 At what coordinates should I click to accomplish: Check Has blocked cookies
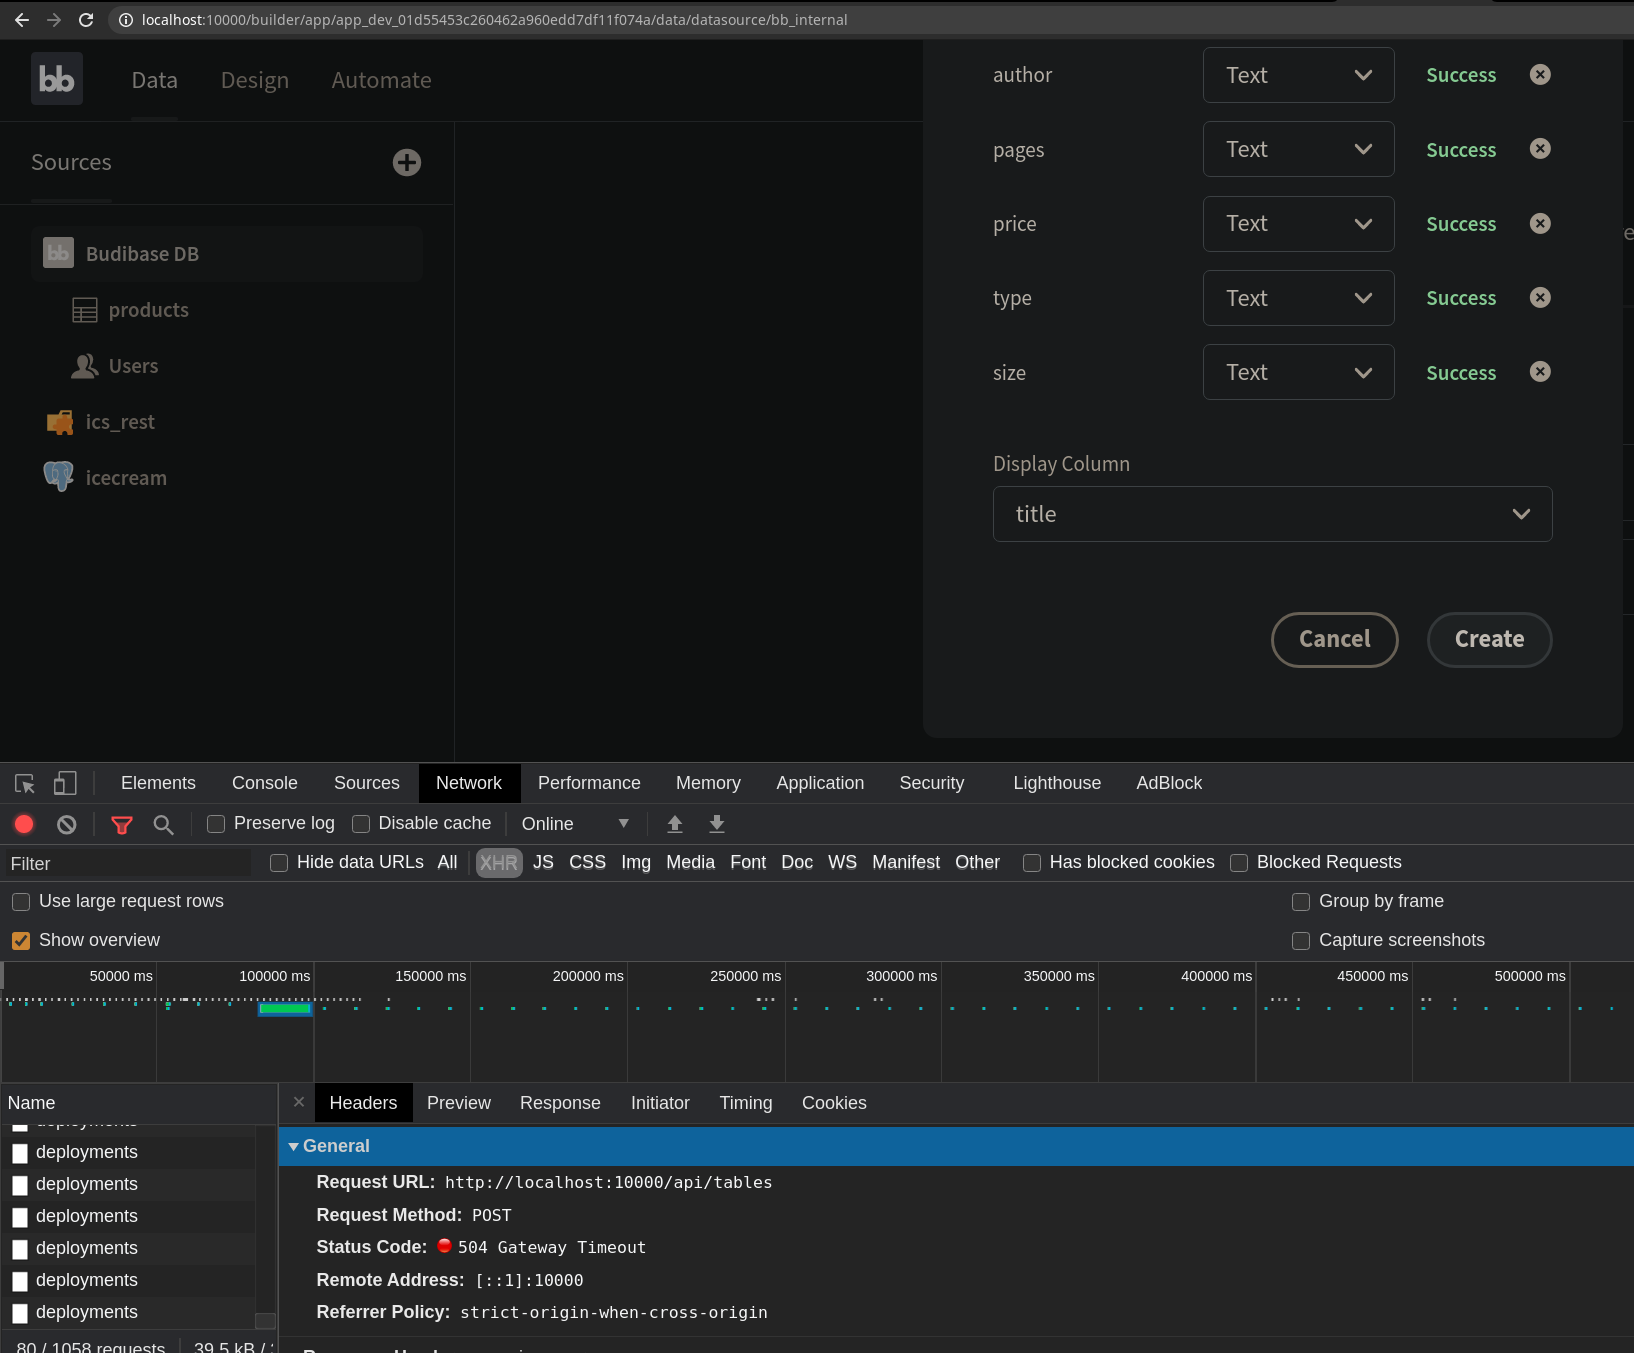click(1032, 863)
